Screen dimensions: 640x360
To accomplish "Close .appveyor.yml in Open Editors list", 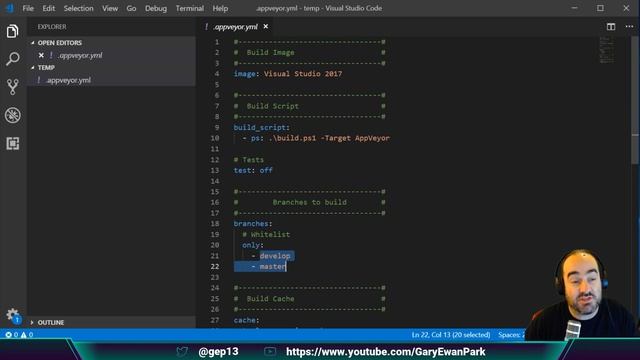I will [x=41, y=55].
